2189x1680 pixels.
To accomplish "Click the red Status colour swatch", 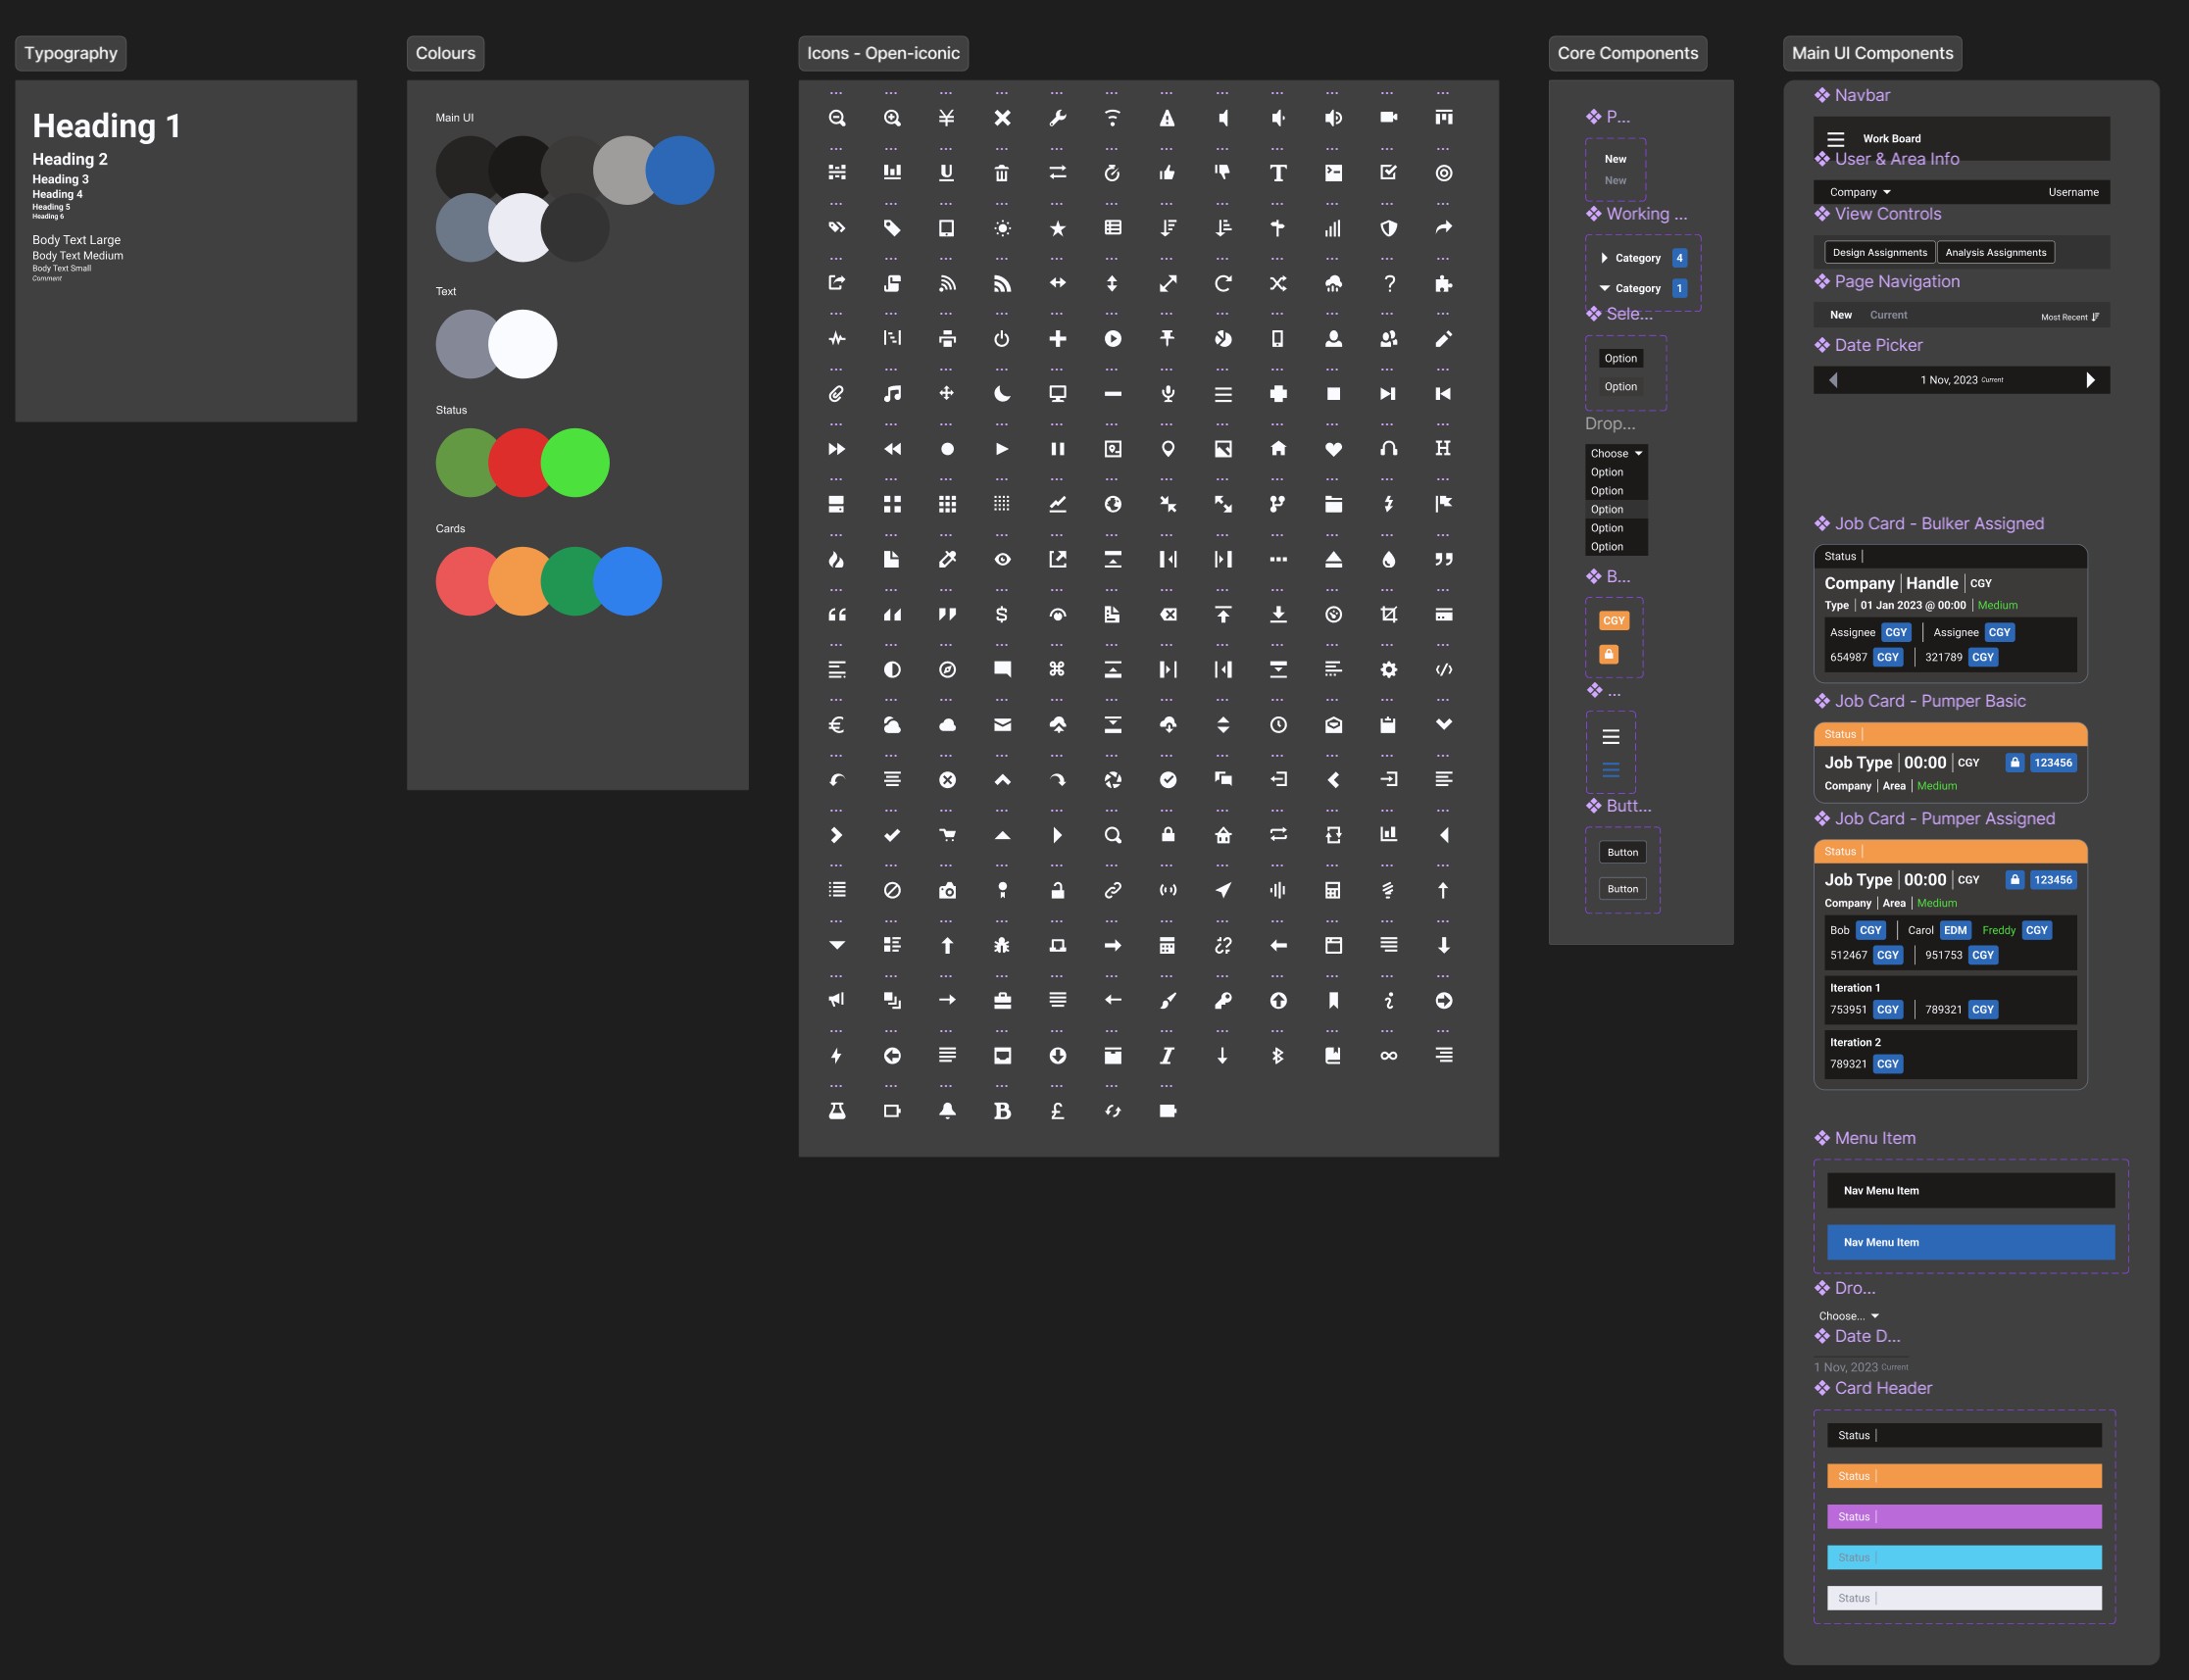I will tap(521, 463).
